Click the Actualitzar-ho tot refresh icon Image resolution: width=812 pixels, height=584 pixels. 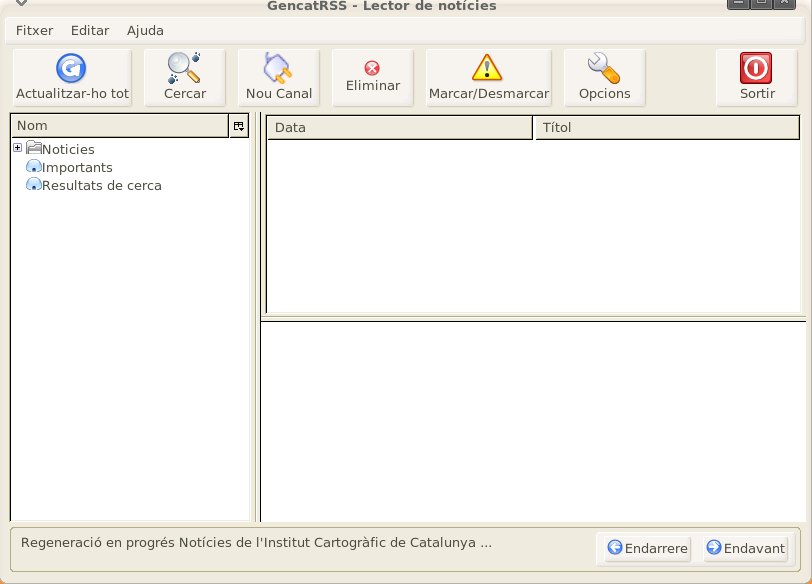pos(71,68)
